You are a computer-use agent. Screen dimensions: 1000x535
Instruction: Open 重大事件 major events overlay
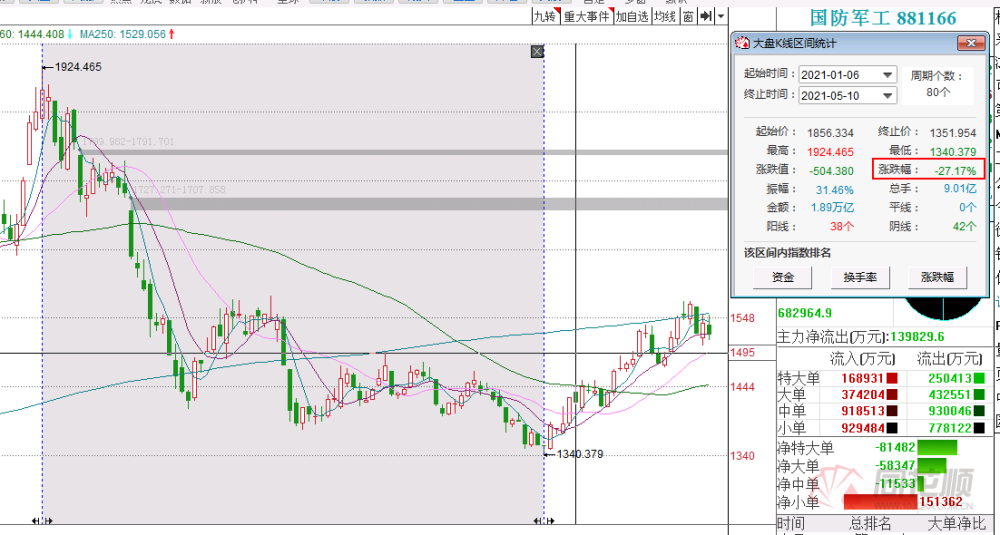point(587,17)
